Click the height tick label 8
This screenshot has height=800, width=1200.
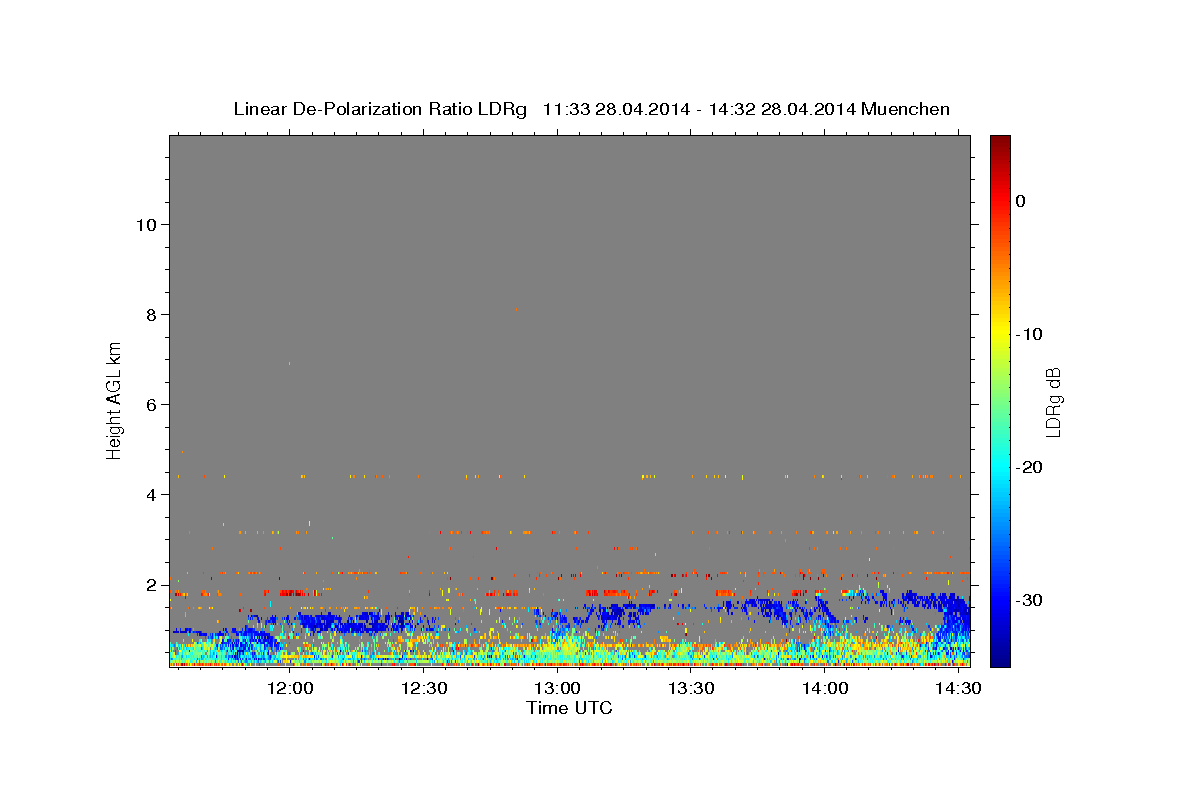point(150,314)
